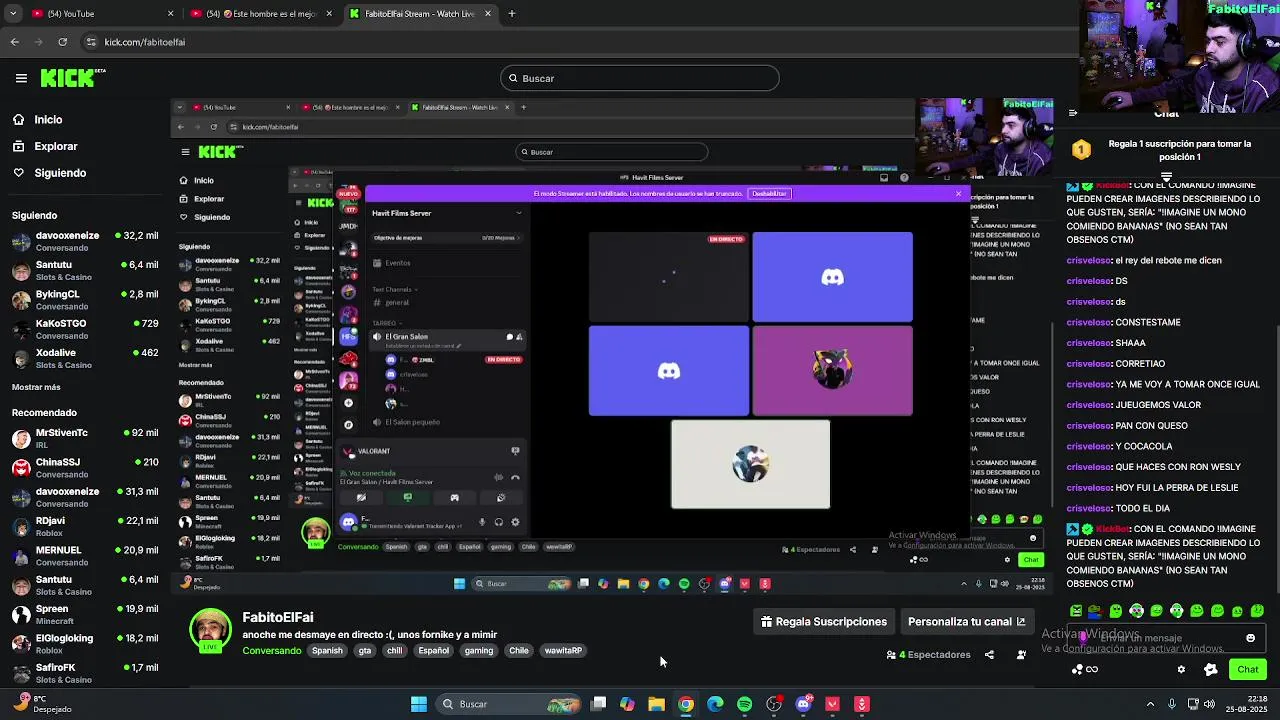Open recommended channel MERNUEL
This screenshot has height=720, width=1280.
coord(85,555)
